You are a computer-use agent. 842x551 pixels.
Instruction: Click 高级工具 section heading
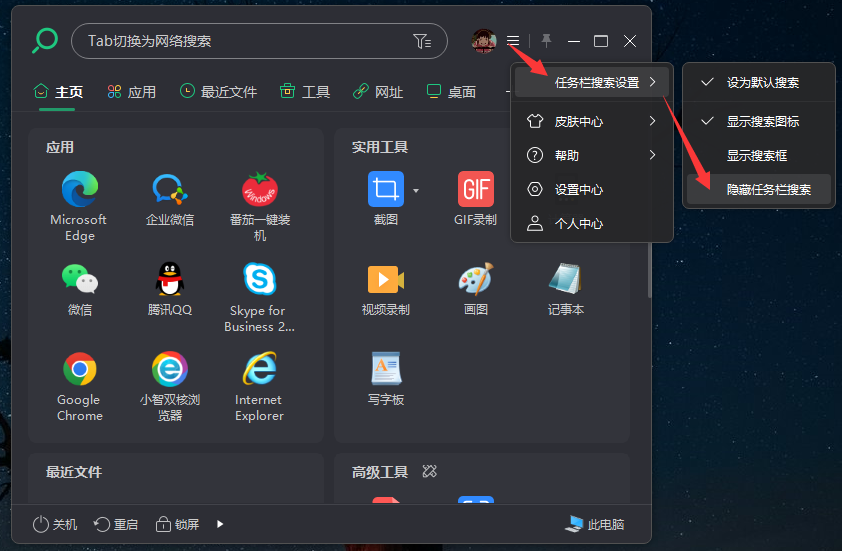click(x=380, y=472)
